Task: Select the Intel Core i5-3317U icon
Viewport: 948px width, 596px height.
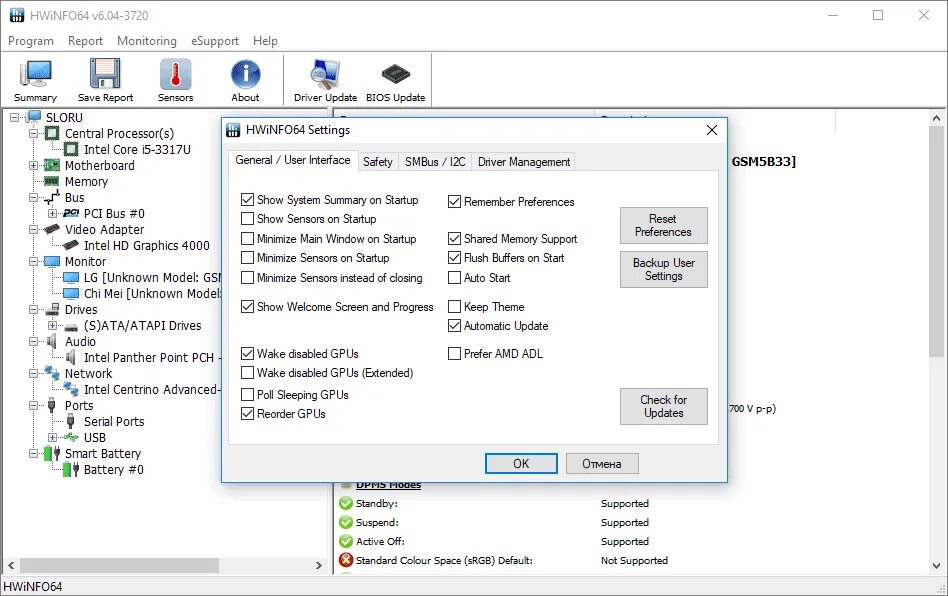Action: click(x=71, y=149)
